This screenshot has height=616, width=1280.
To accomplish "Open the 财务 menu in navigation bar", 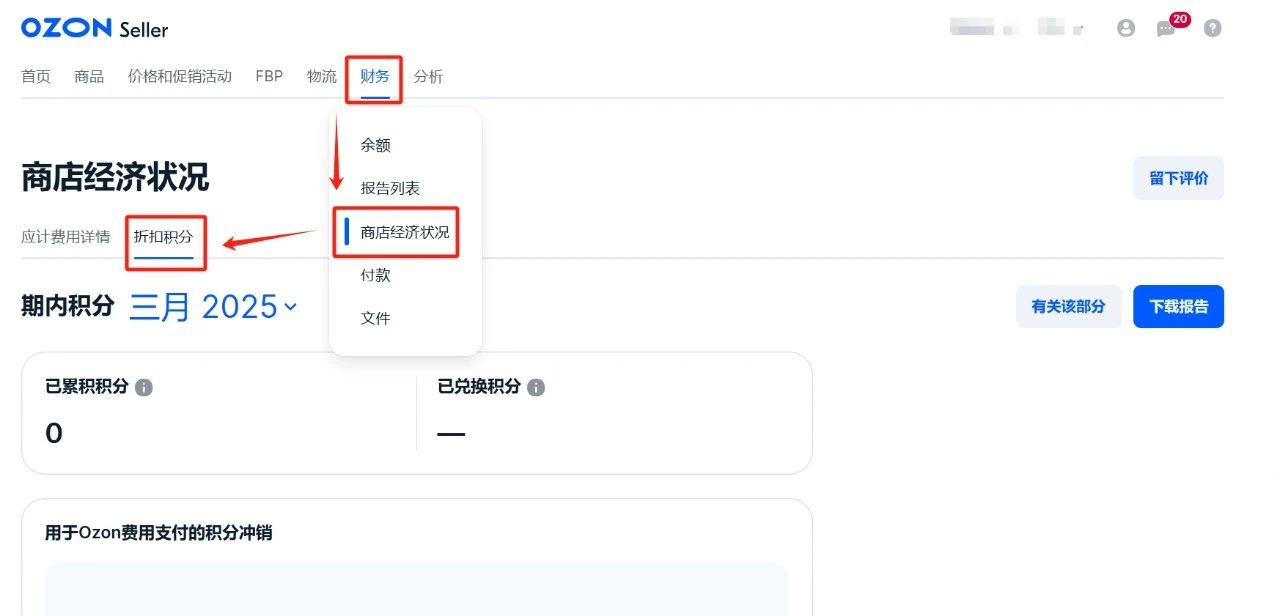I will click(x=375, y=76).
